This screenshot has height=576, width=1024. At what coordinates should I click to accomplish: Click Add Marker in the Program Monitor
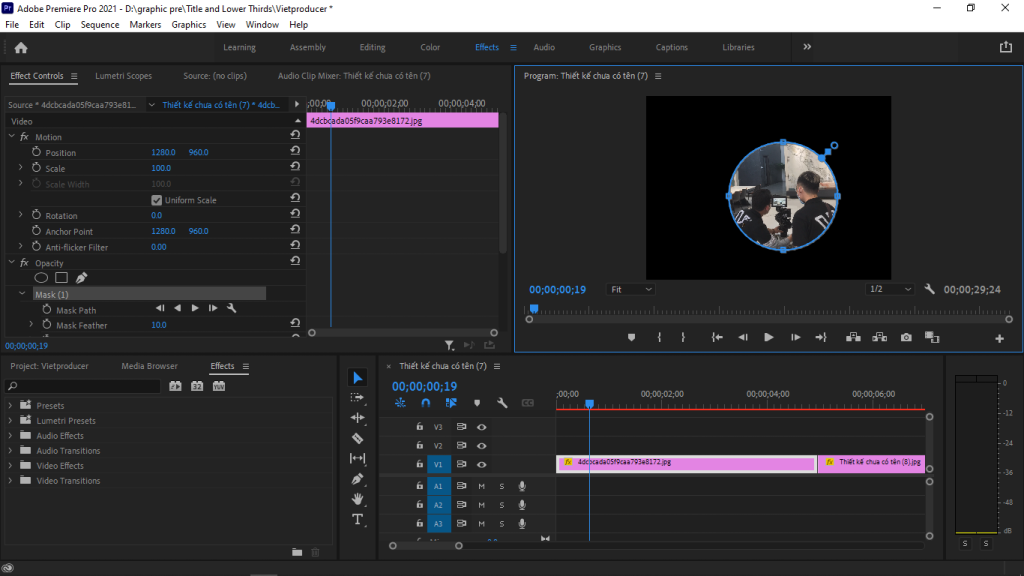point(630,338)
